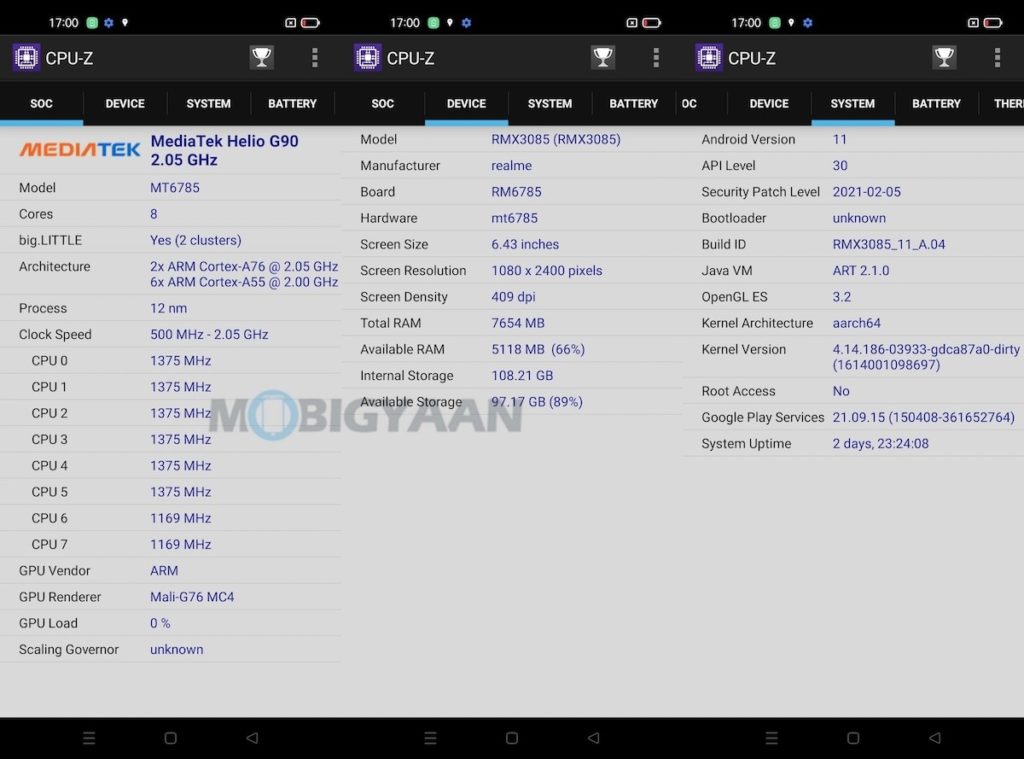The image size is (1024, 759).
Task: Tap "7654 MB" total RAM value
Action: 517,323
